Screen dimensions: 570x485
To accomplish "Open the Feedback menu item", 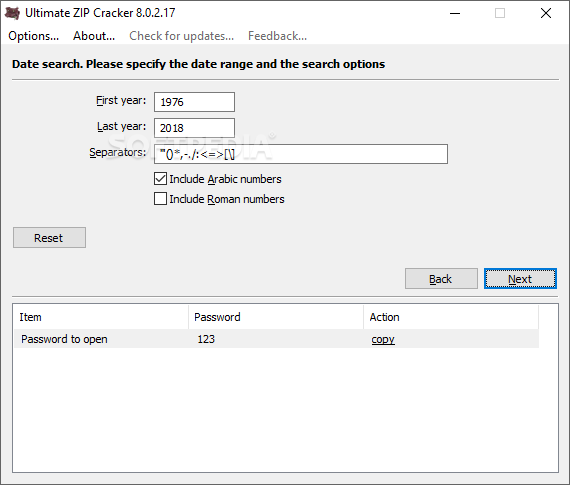I will tap(277, 36).
